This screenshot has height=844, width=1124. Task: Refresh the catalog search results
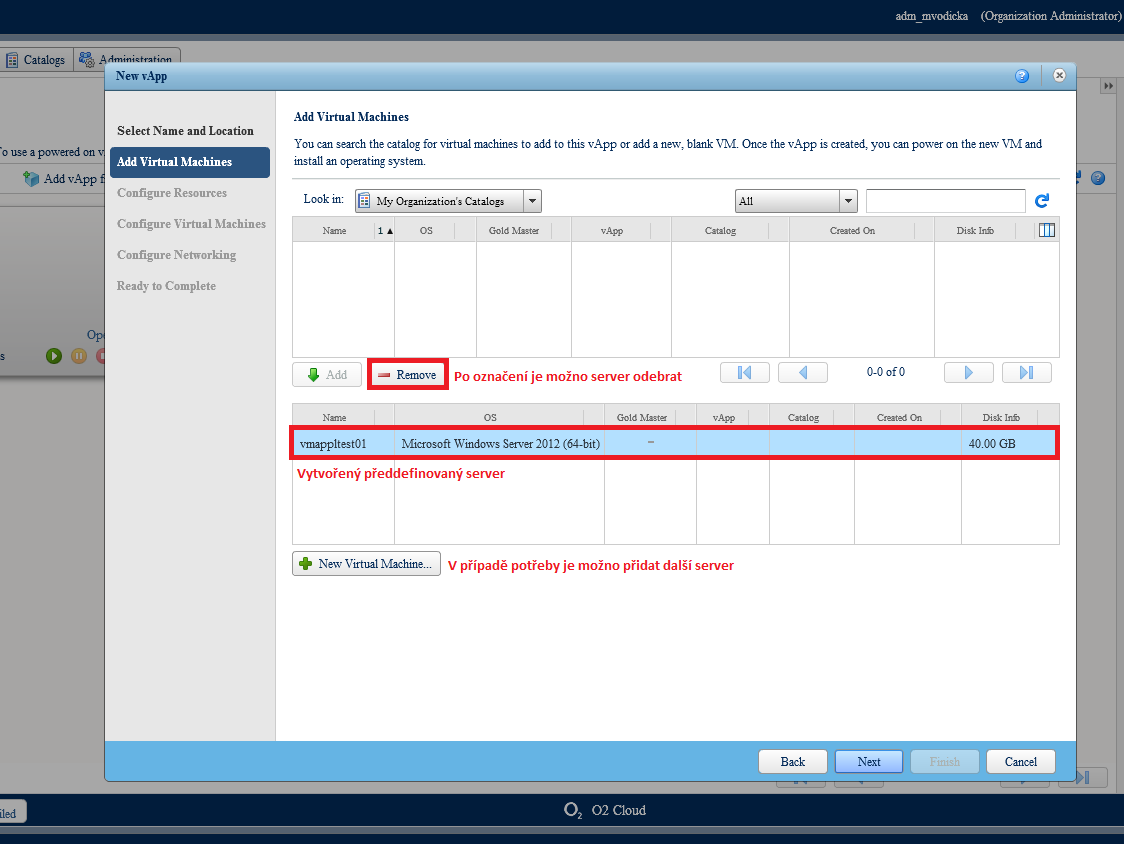coord(1042,201)
